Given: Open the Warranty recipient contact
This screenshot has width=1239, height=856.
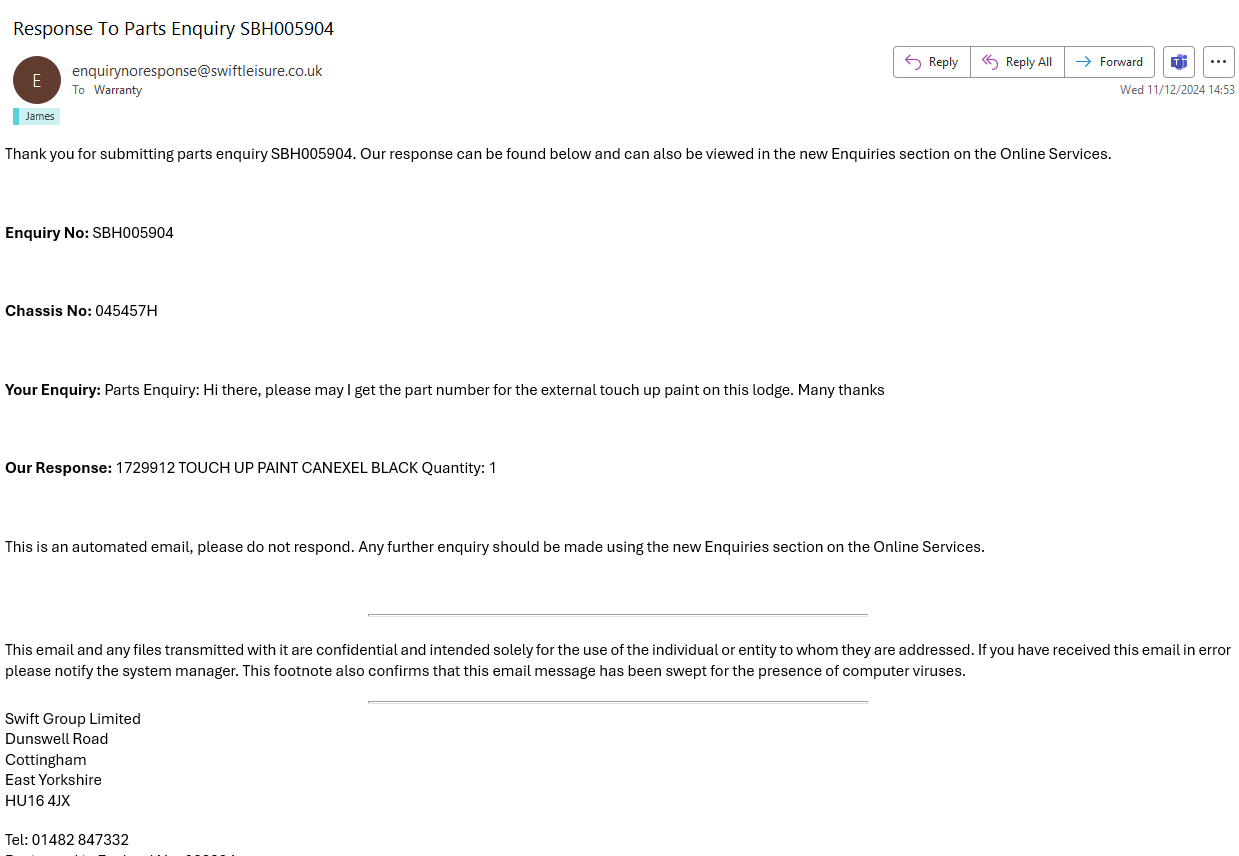Looking at the screenshot, I should (118, 90).
